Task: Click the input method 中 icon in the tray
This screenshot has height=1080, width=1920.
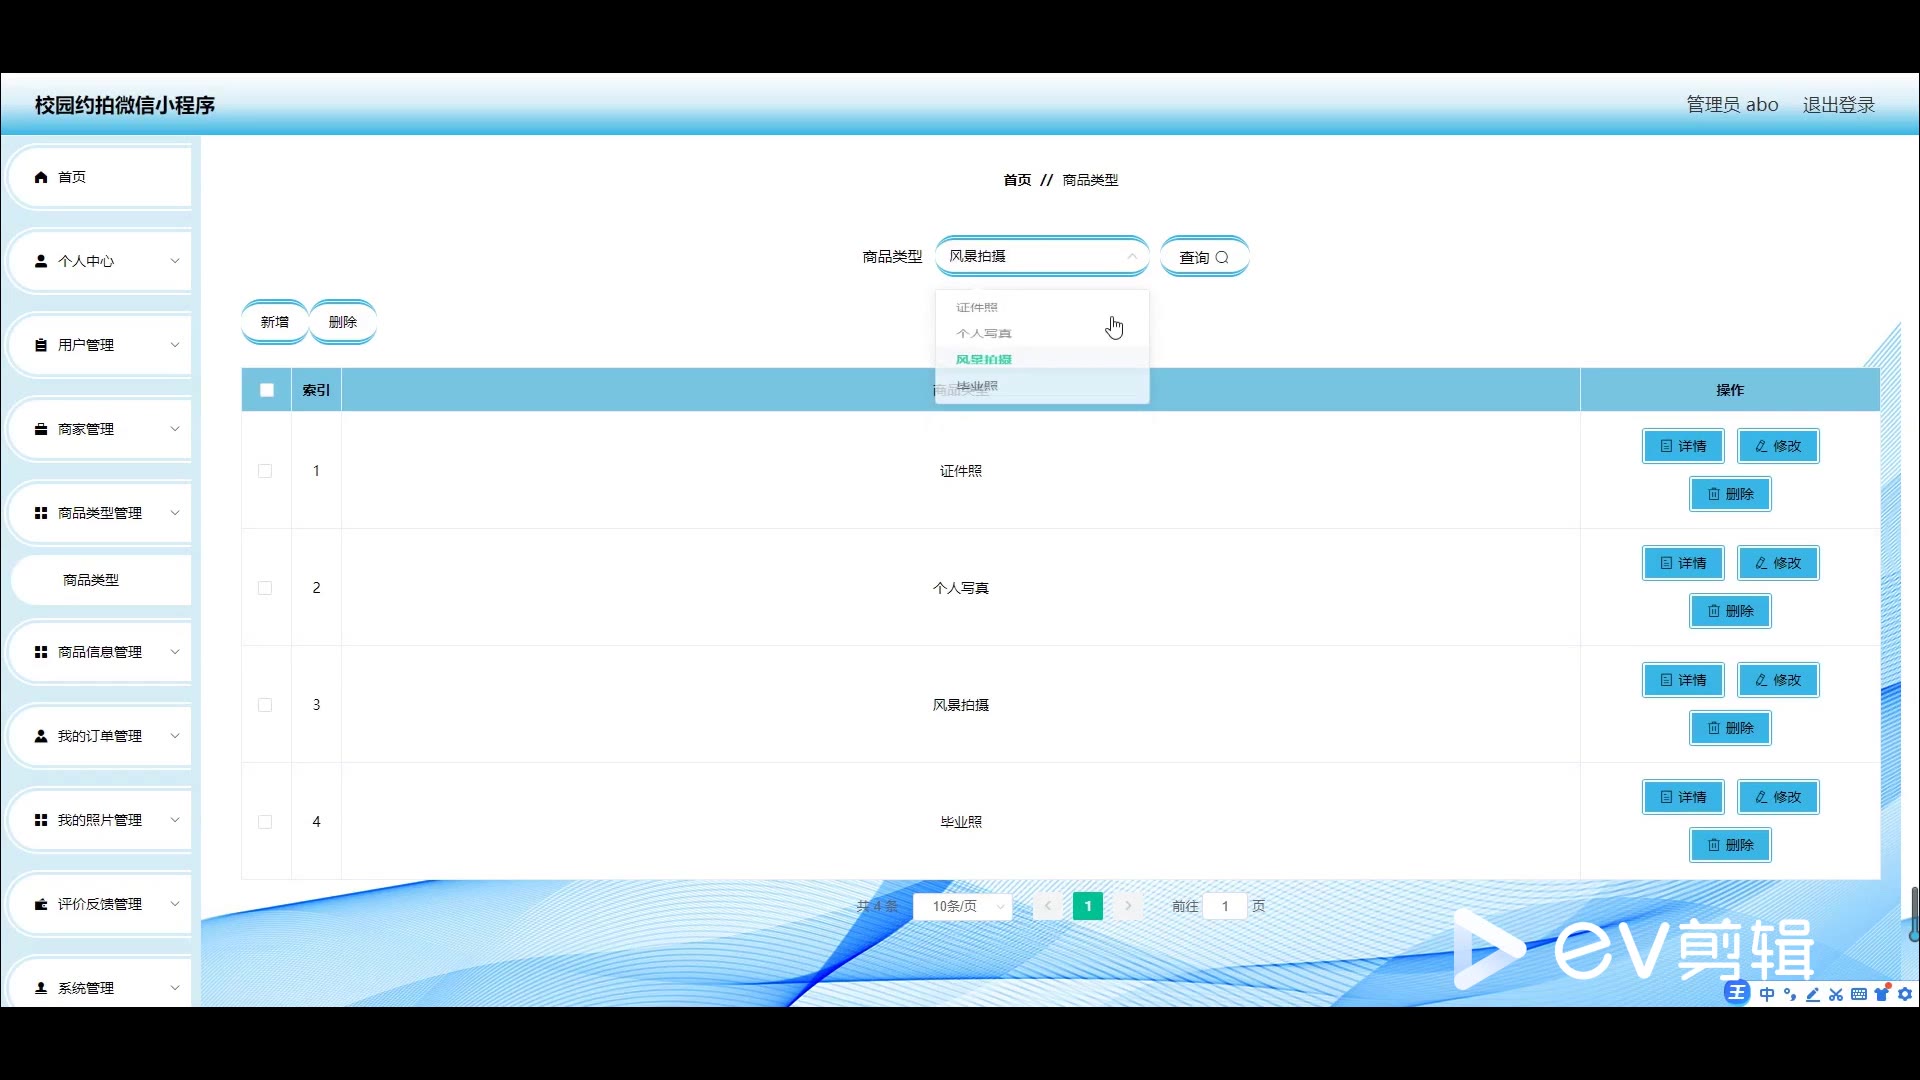Action: coord(1767,994)
